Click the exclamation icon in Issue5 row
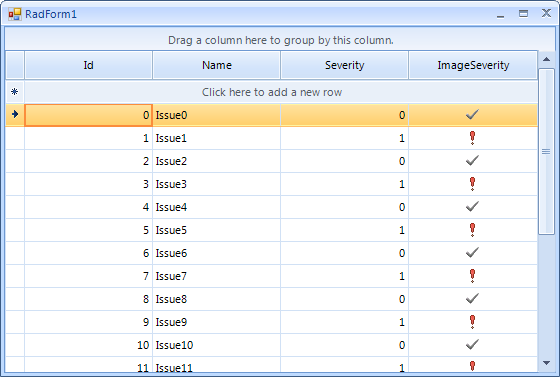560x377 pixels. [472, 230]
